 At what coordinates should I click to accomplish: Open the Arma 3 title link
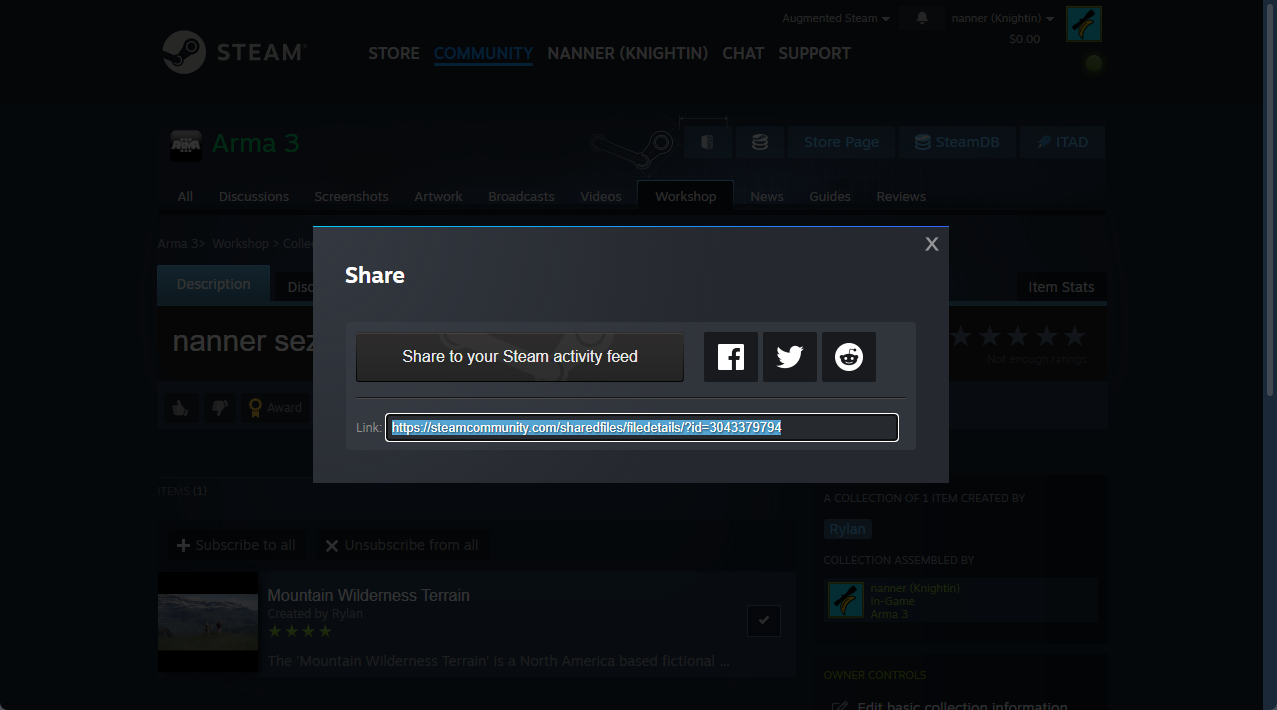click(x=255, y=143)
